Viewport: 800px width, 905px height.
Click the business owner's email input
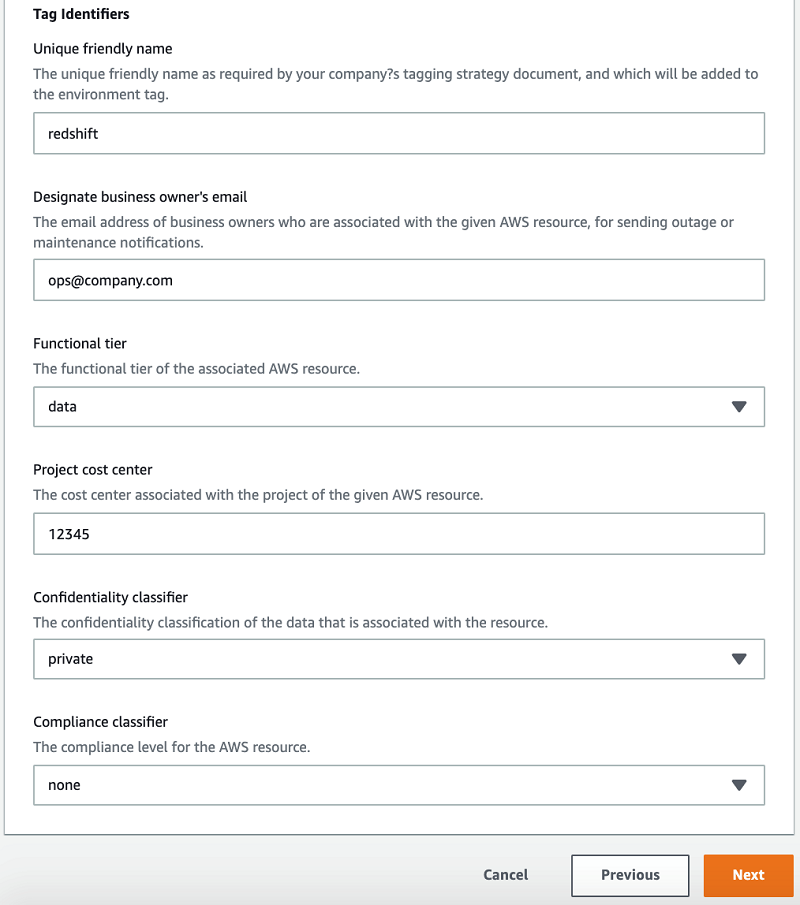pos(398,281)
